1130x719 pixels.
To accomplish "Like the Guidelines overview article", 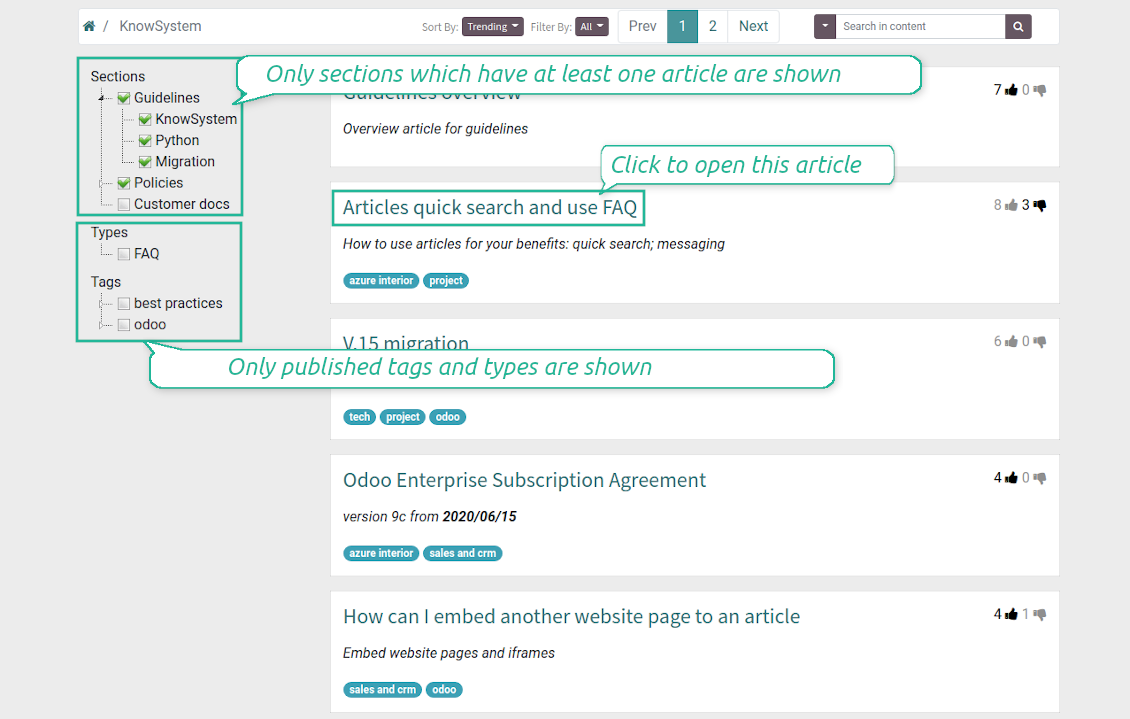I will click(x=1011, y=90).
